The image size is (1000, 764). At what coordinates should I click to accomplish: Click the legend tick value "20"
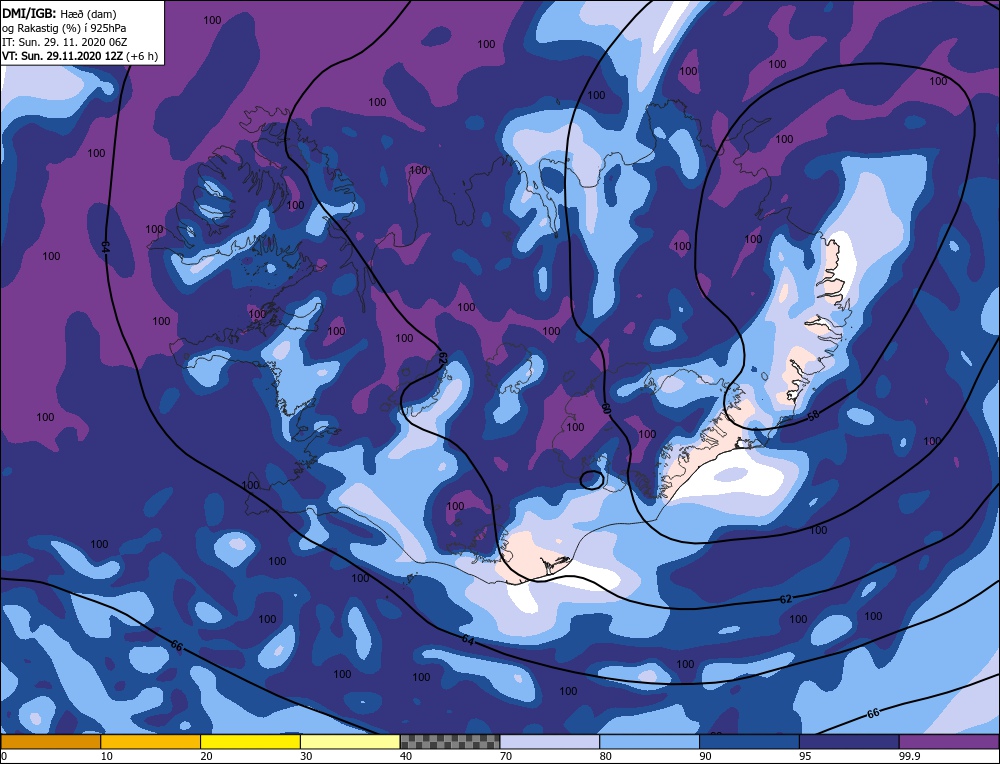[x=206, y=756]
